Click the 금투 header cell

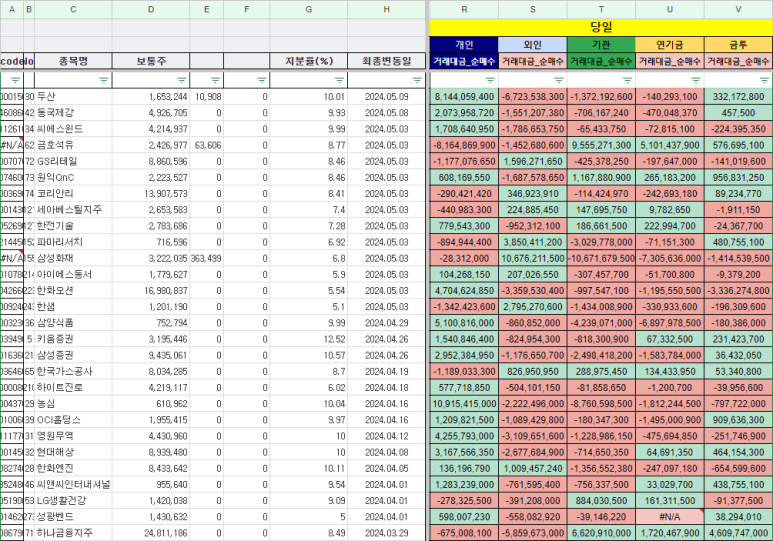738,44
